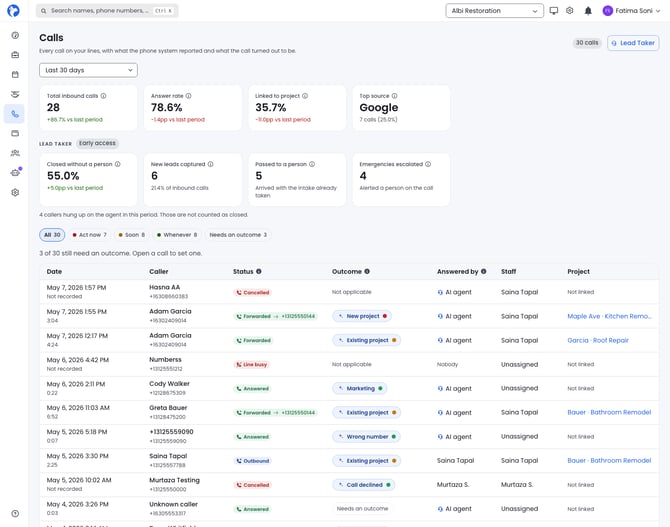Open the people contacts icon in sidebar
This screenshot has width=670, height=527.
(x=15, y=153)
